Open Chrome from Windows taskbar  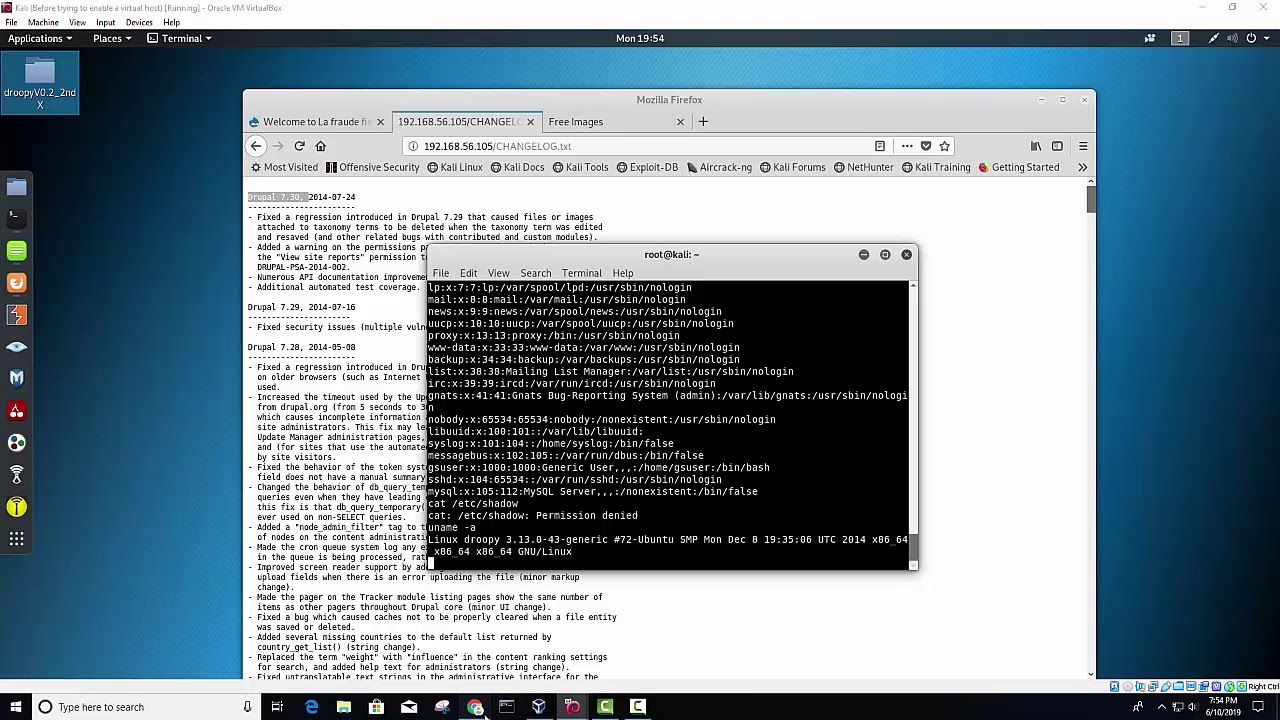point(474,707)
